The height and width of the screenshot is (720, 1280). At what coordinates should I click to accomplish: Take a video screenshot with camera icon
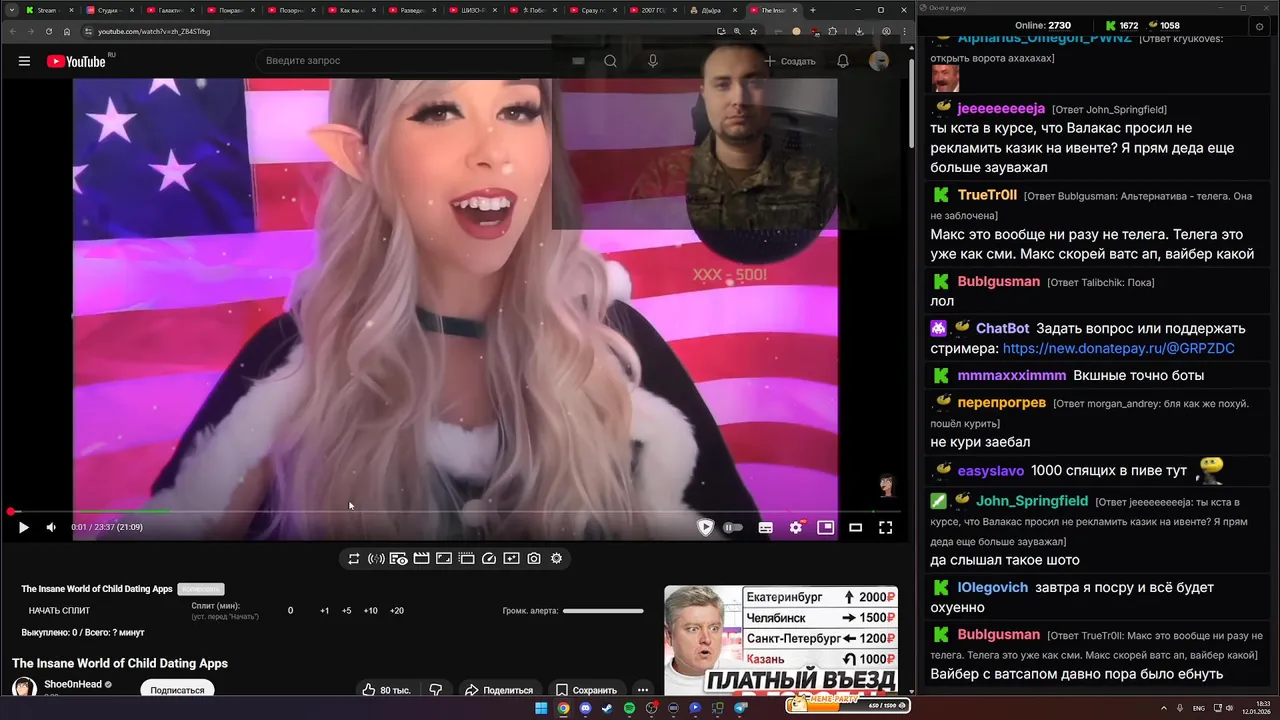534,559
